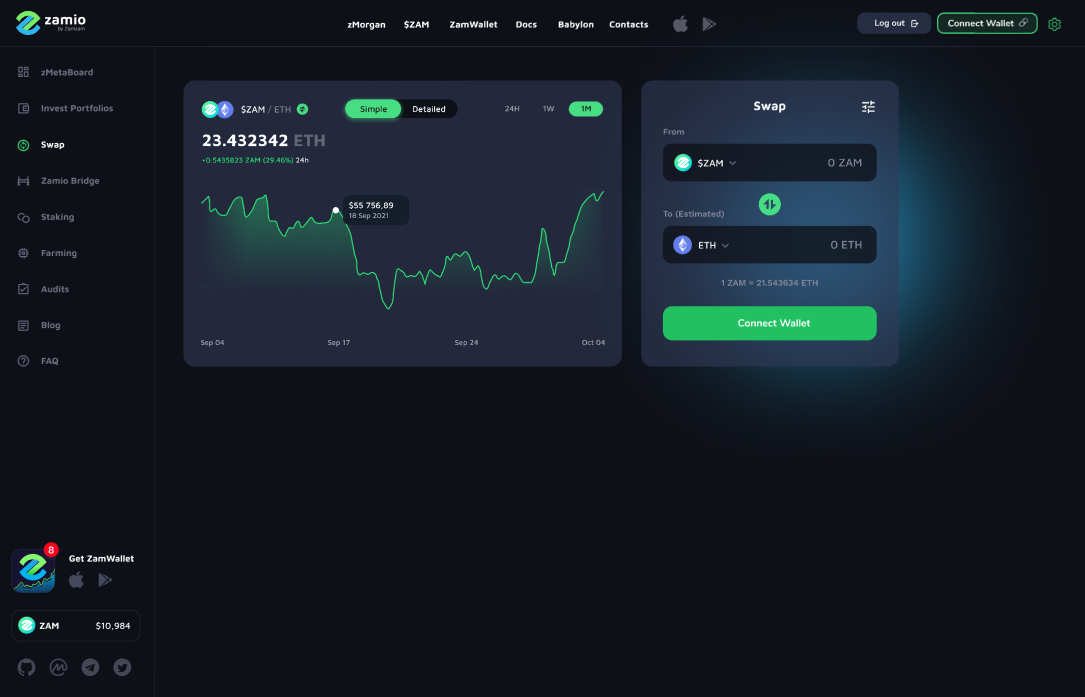
Task: Open the Blog sidebar link
Action: pos(51,325)
